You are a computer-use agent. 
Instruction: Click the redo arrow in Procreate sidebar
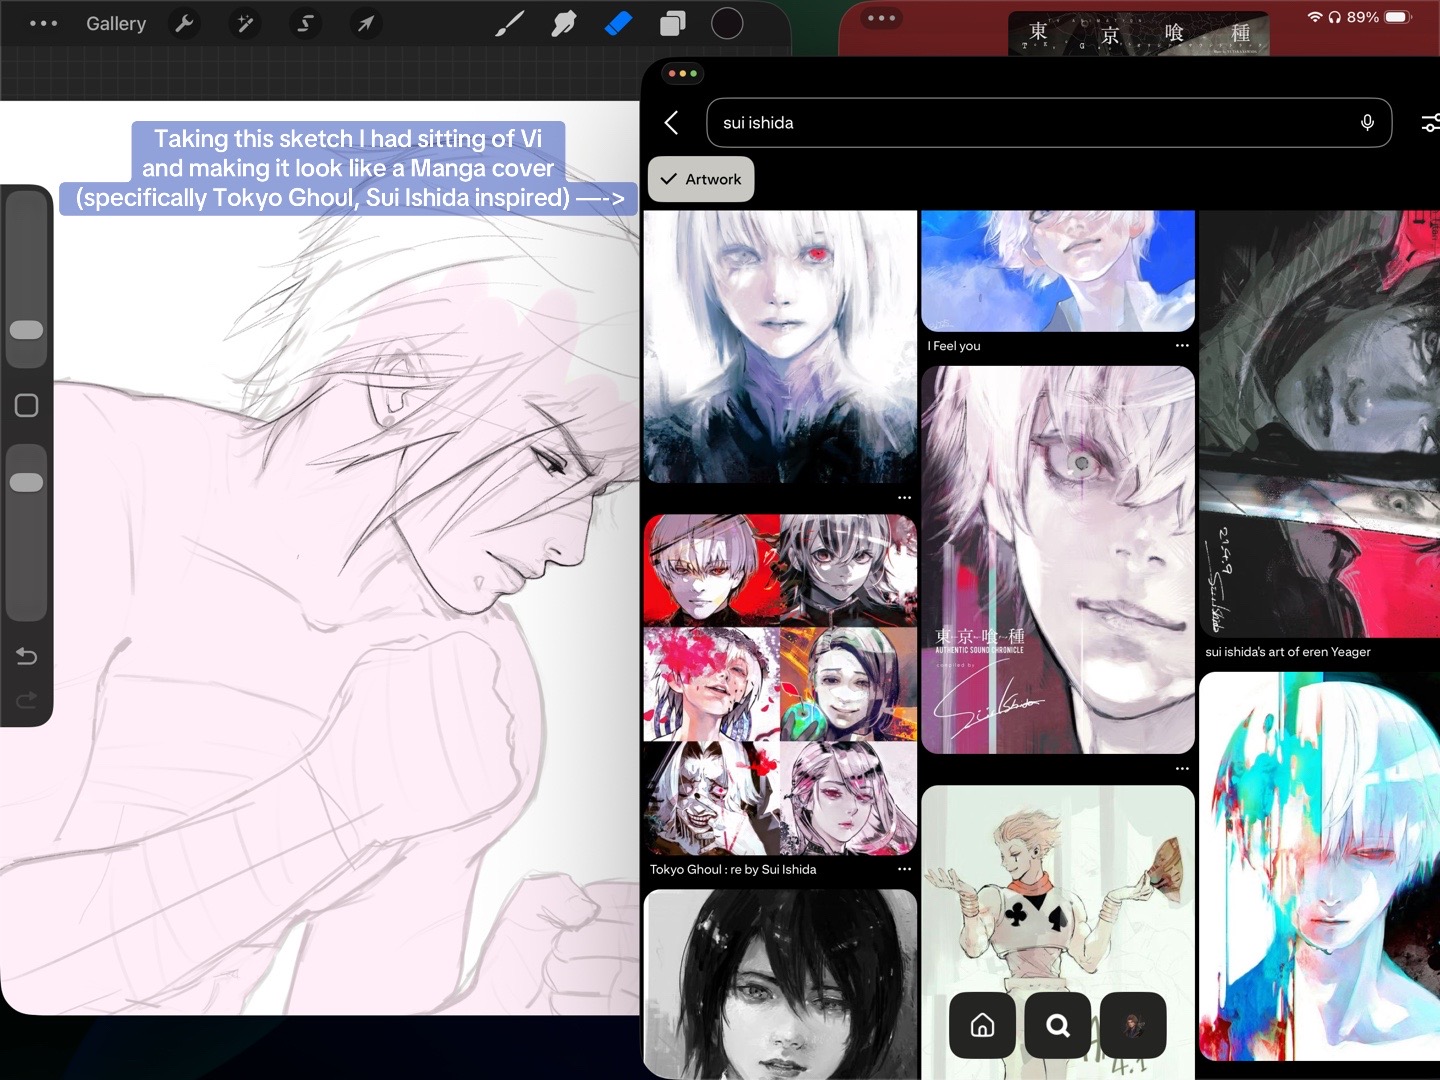(x=26, y=700)
